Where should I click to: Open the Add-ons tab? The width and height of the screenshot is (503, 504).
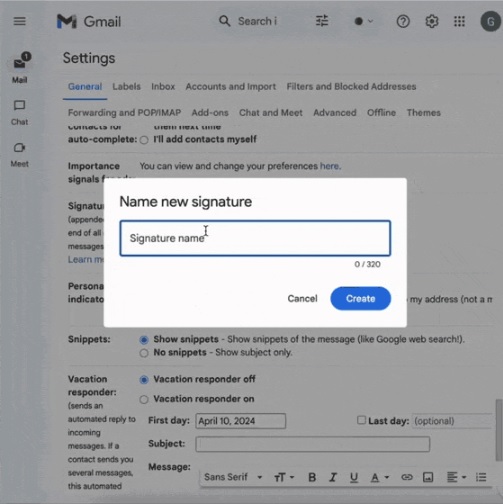click(210, 113)
